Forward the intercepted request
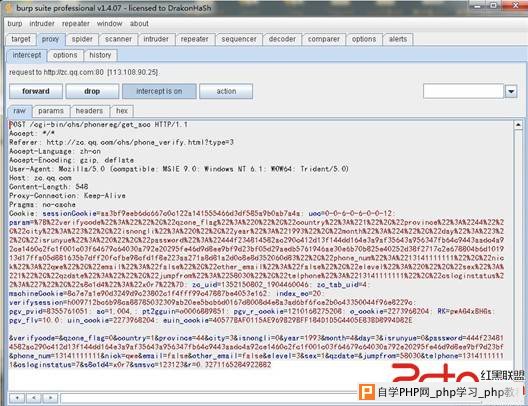 (36, 91)
